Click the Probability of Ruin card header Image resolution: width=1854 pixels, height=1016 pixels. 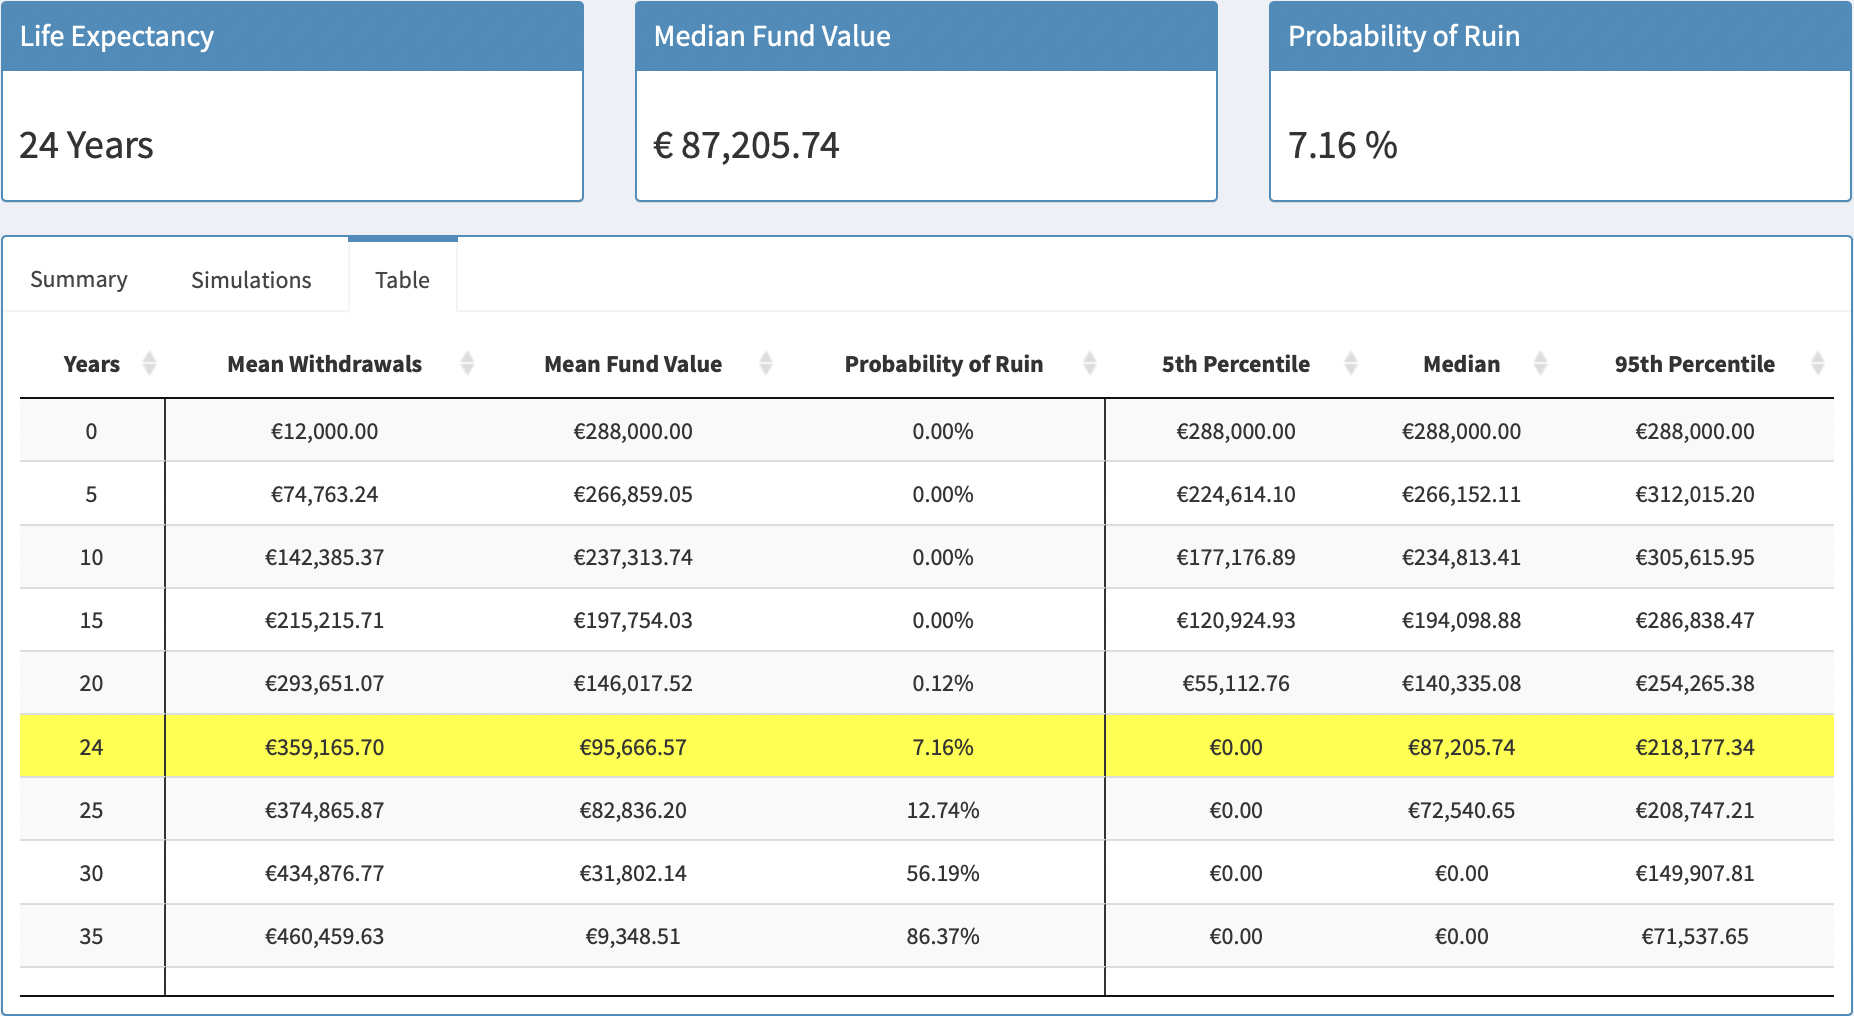(x=1559, y=36)
